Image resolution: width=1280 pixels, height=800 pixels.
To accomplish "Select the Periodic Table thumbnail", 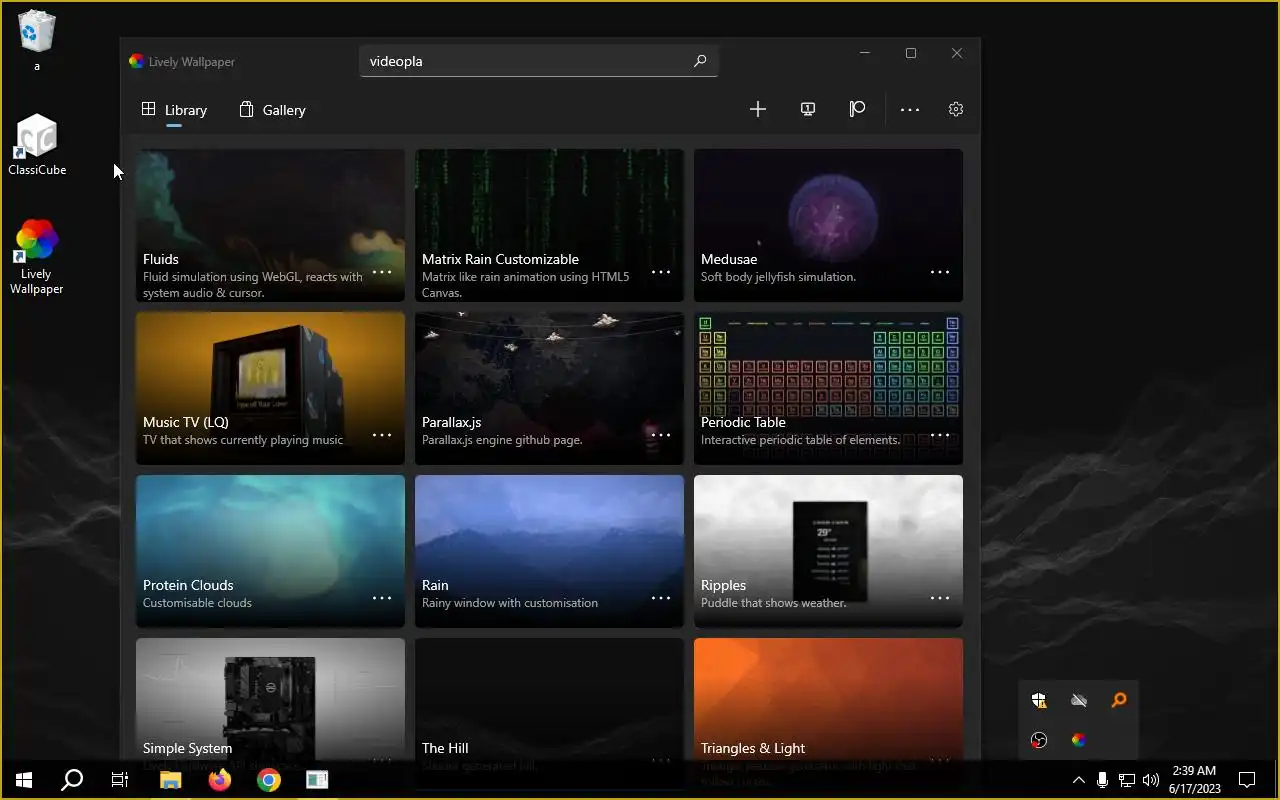I will coord(828,388).
